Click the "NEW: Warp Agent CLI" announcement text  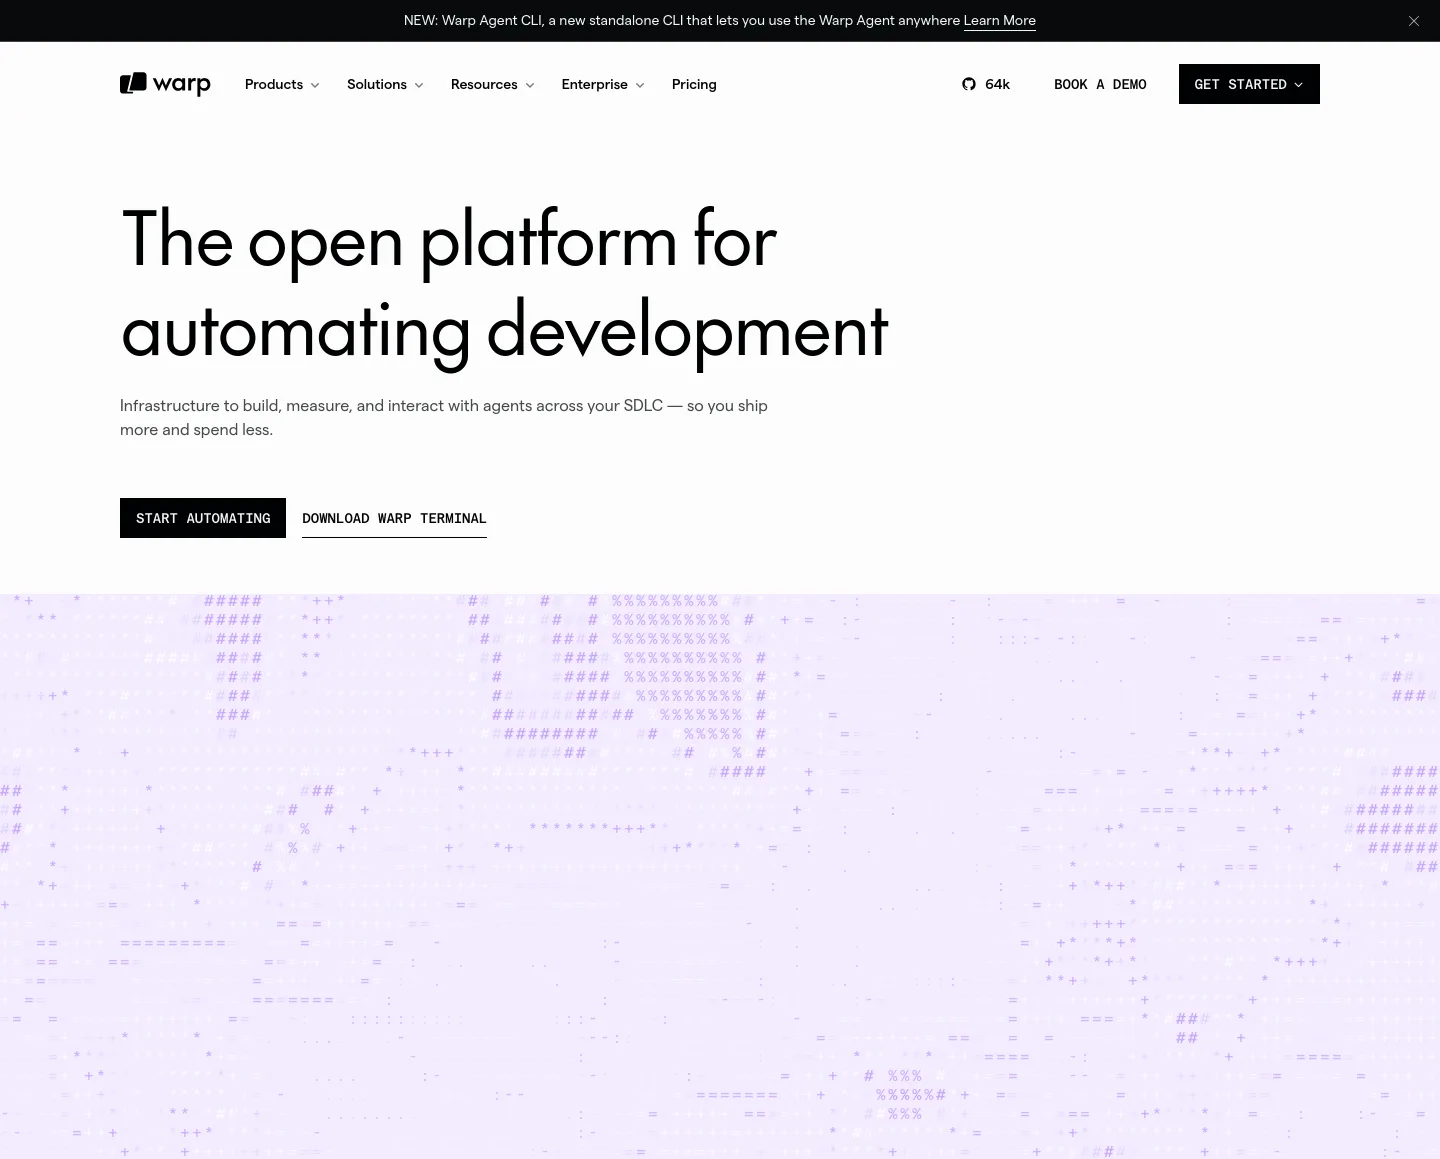coord(681,20)
